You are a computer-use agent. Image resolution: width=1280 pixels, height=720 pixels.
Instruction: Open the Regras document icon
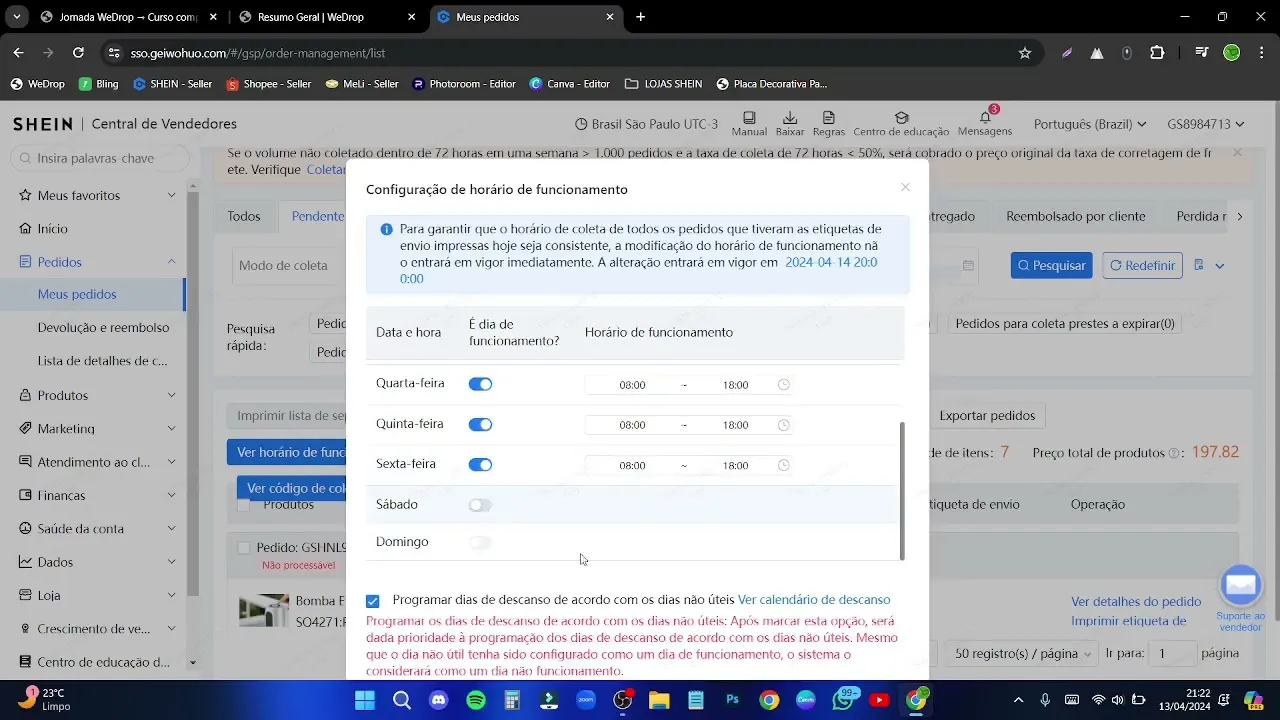coord(828,118)
